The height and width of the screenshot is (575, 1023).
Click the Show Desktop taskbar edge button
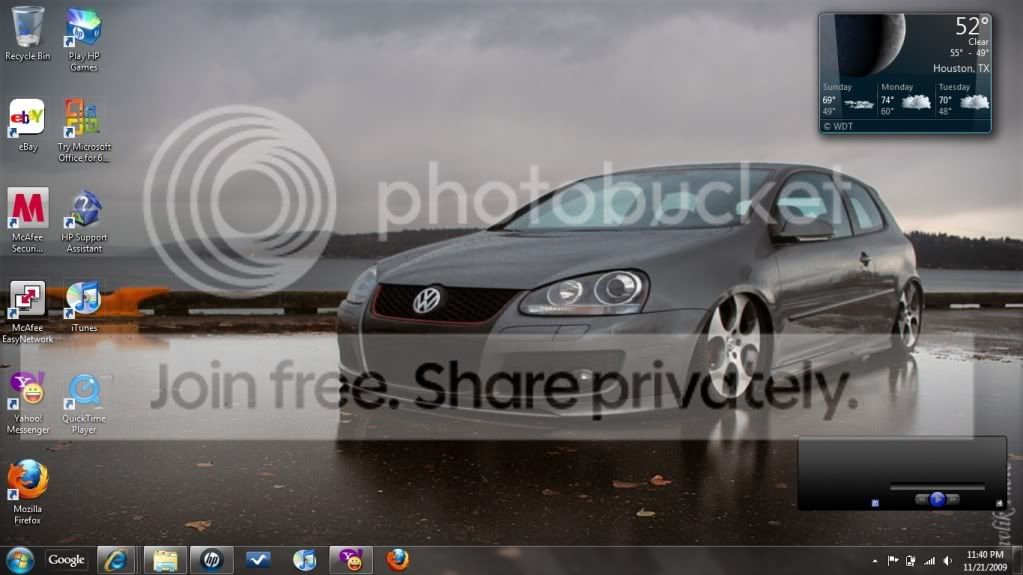pyautogui.click(x=1018, y=561)
